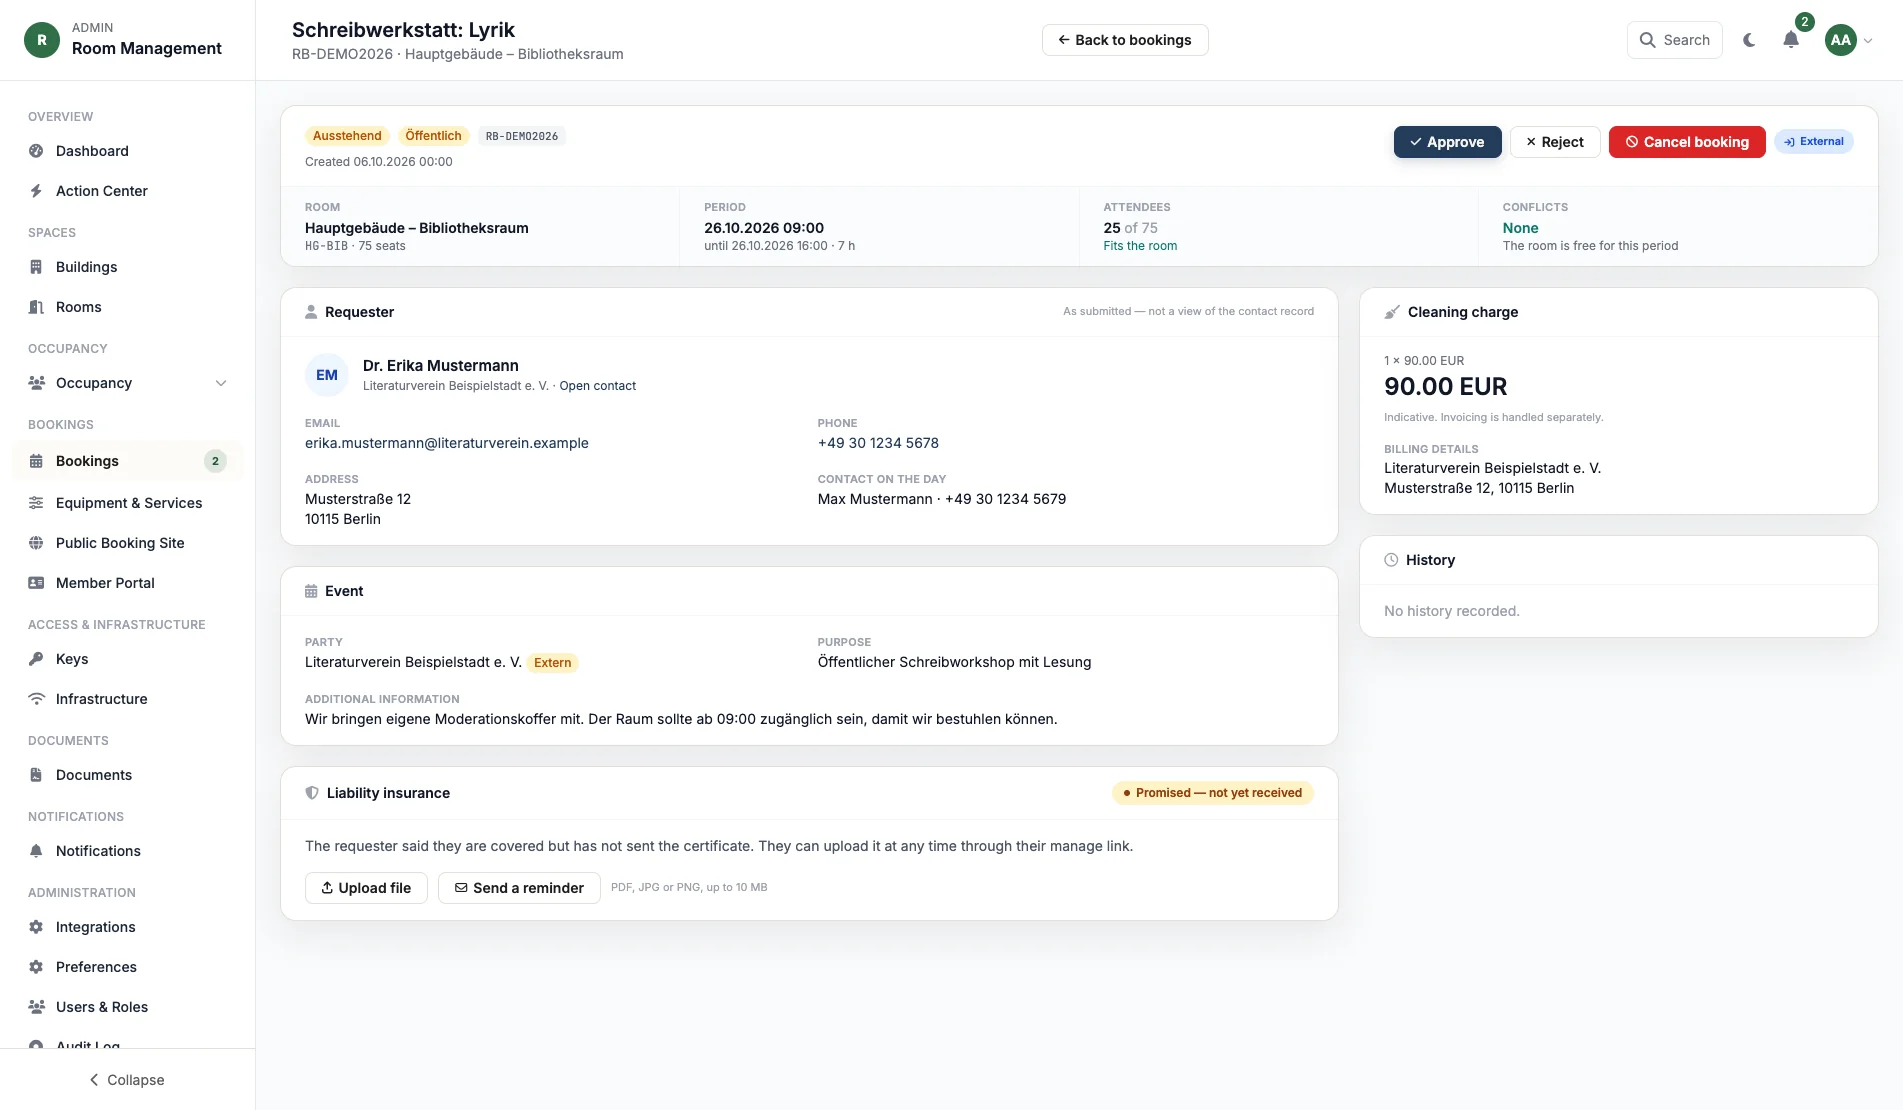Click the RB-DEMO2026 code chip

click(x=522, y=136)
